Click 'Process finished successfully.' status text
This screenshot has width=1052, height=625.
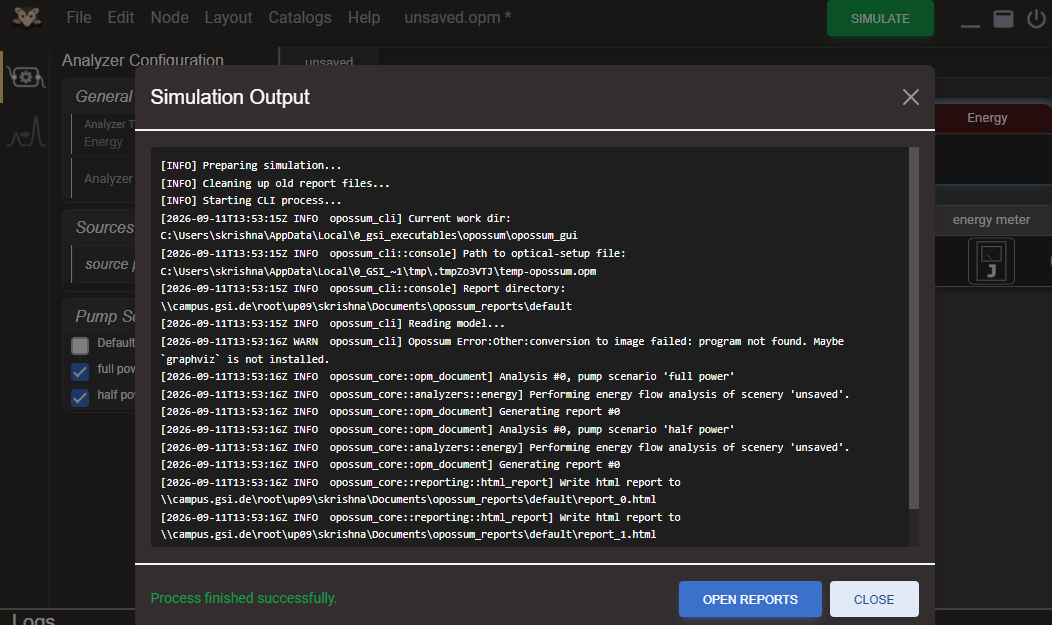pos(244,598)
